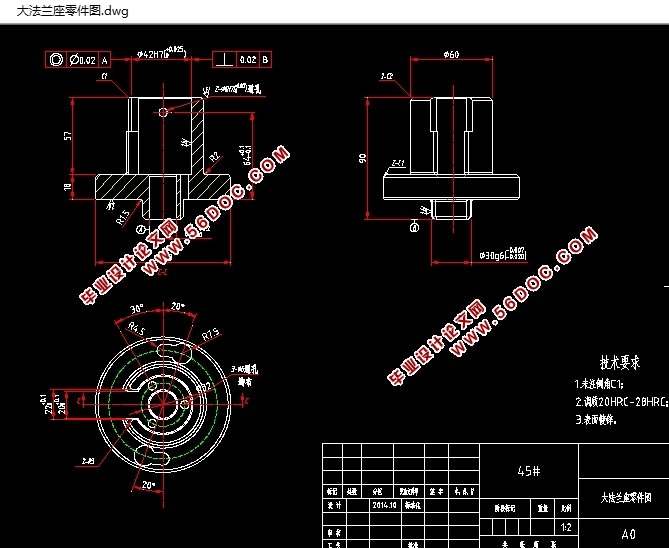Click the 技术要求 heading
Screen dimensions: 669x548
point(618,362)
